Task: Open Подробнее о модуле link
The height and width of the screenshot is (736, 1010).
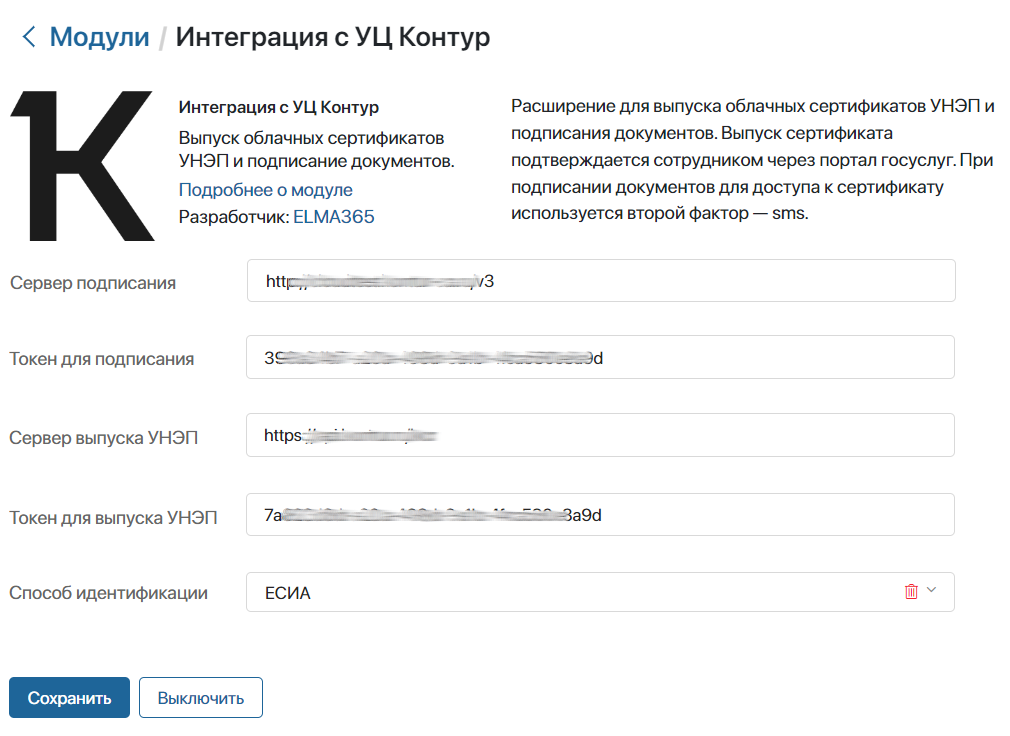Action: pos(265,190)
